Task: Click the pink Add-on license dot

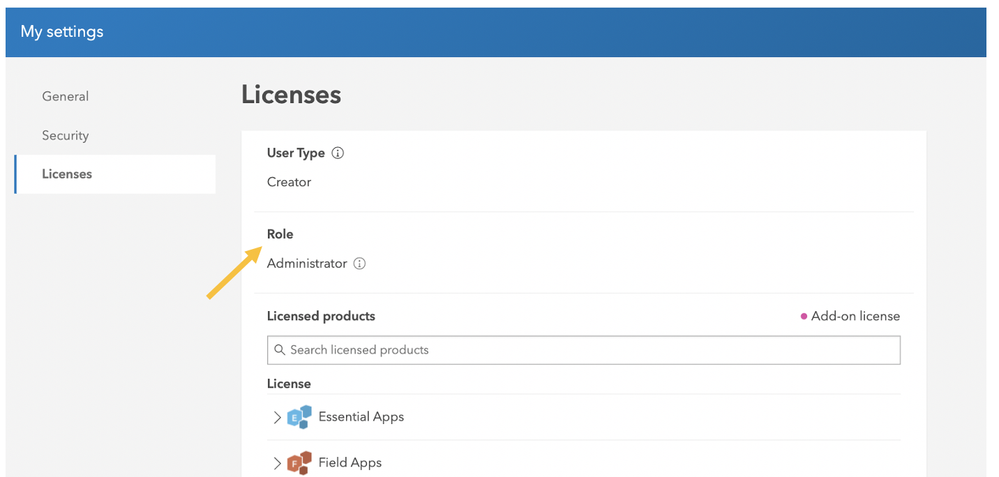Action: click(803, 317)
